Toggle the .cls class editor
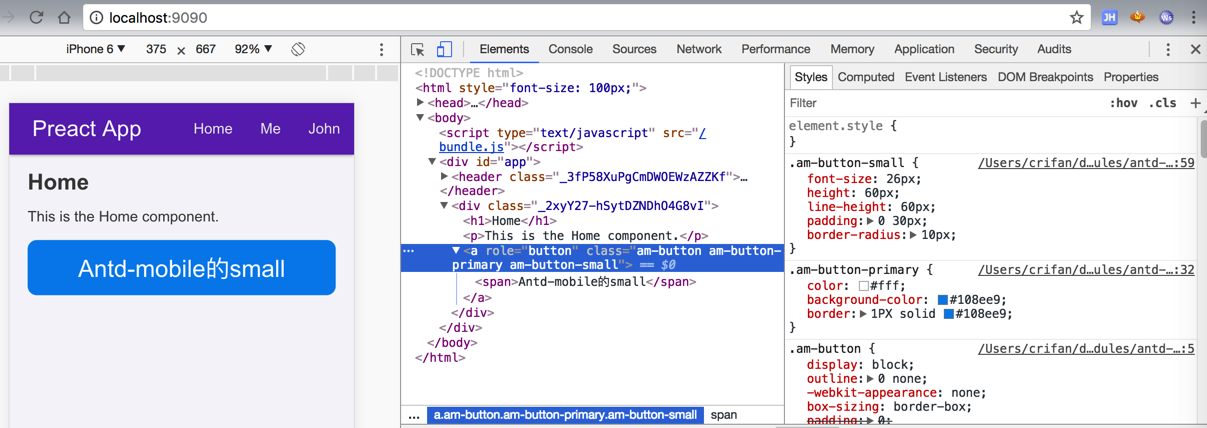 [1162, 103]
